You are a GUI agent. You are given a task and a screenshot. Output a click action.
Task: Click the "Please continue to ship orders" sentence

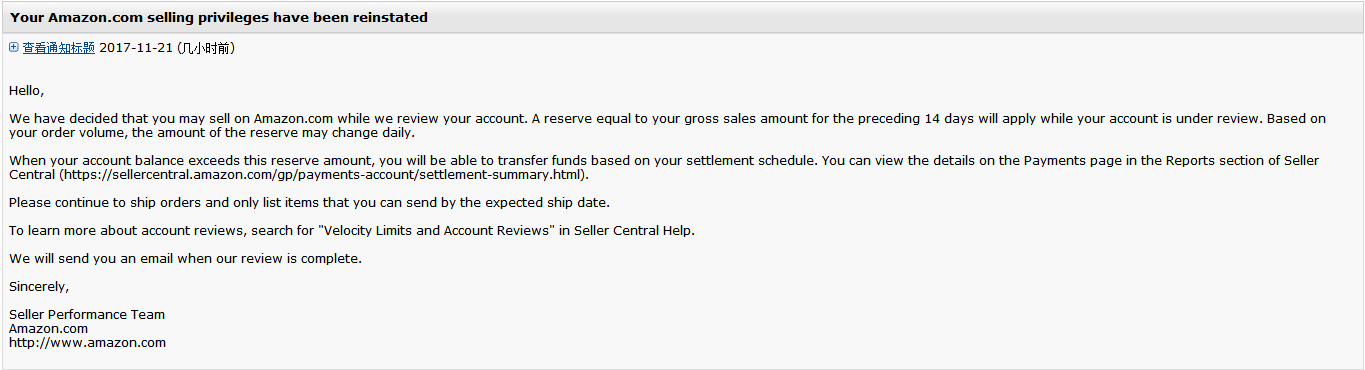click(x=309, y=203)
